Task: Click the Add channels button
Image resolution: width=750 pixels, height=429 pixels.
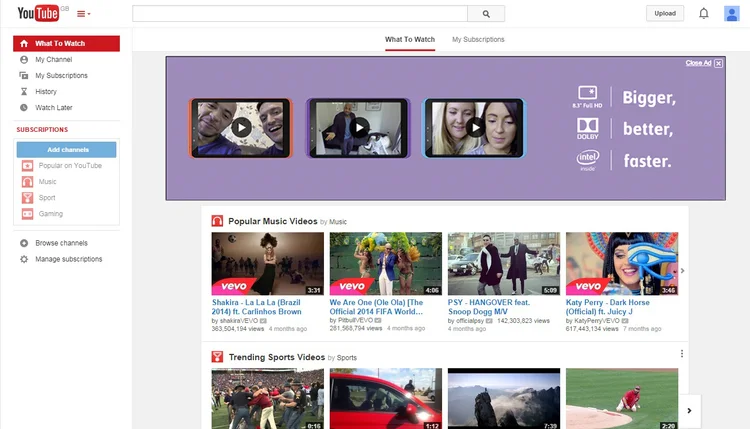Action: pos(66,150)
